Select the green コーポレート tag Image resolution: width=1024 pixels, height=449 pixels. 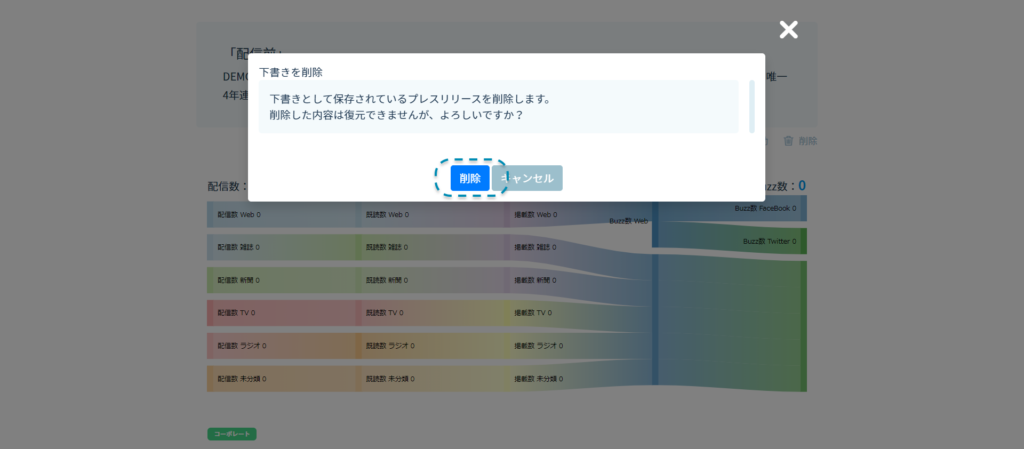[232, 434]
